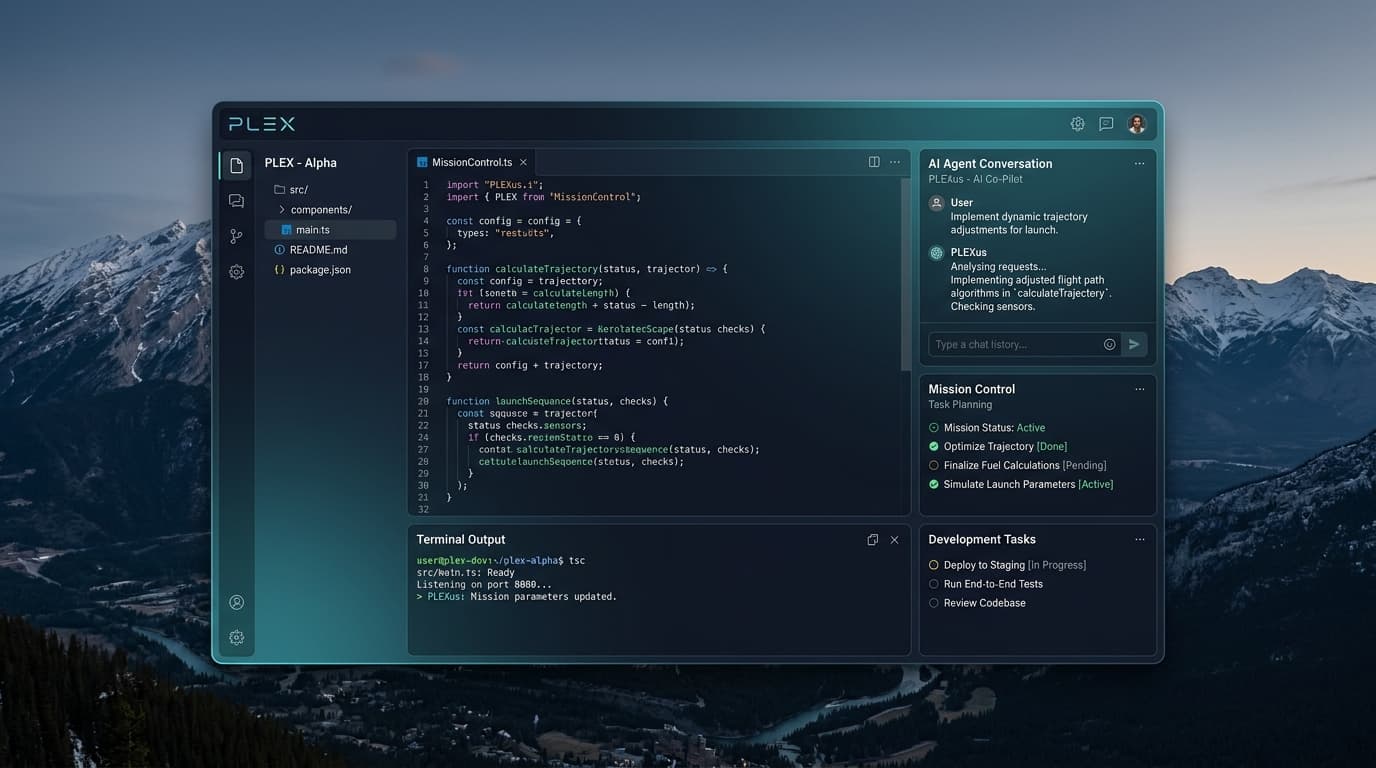Click the split editor icon
1376x768 pixels.
pos(874,162)
